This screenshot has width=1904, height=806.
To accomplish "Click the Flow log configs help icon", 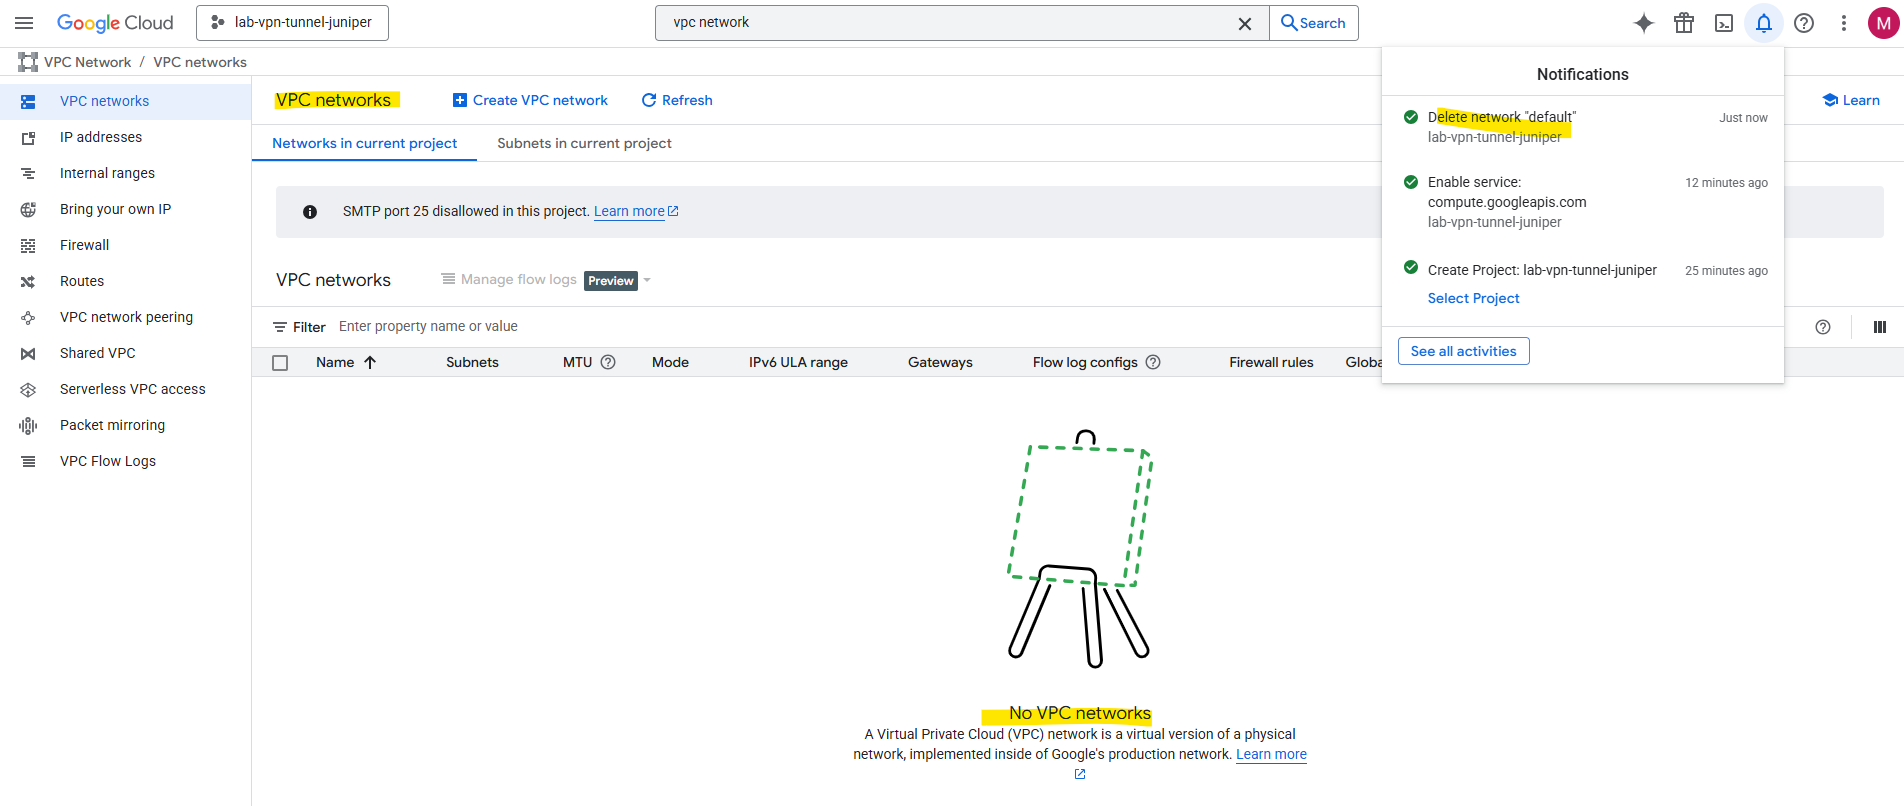I will tap(1153, 362).
